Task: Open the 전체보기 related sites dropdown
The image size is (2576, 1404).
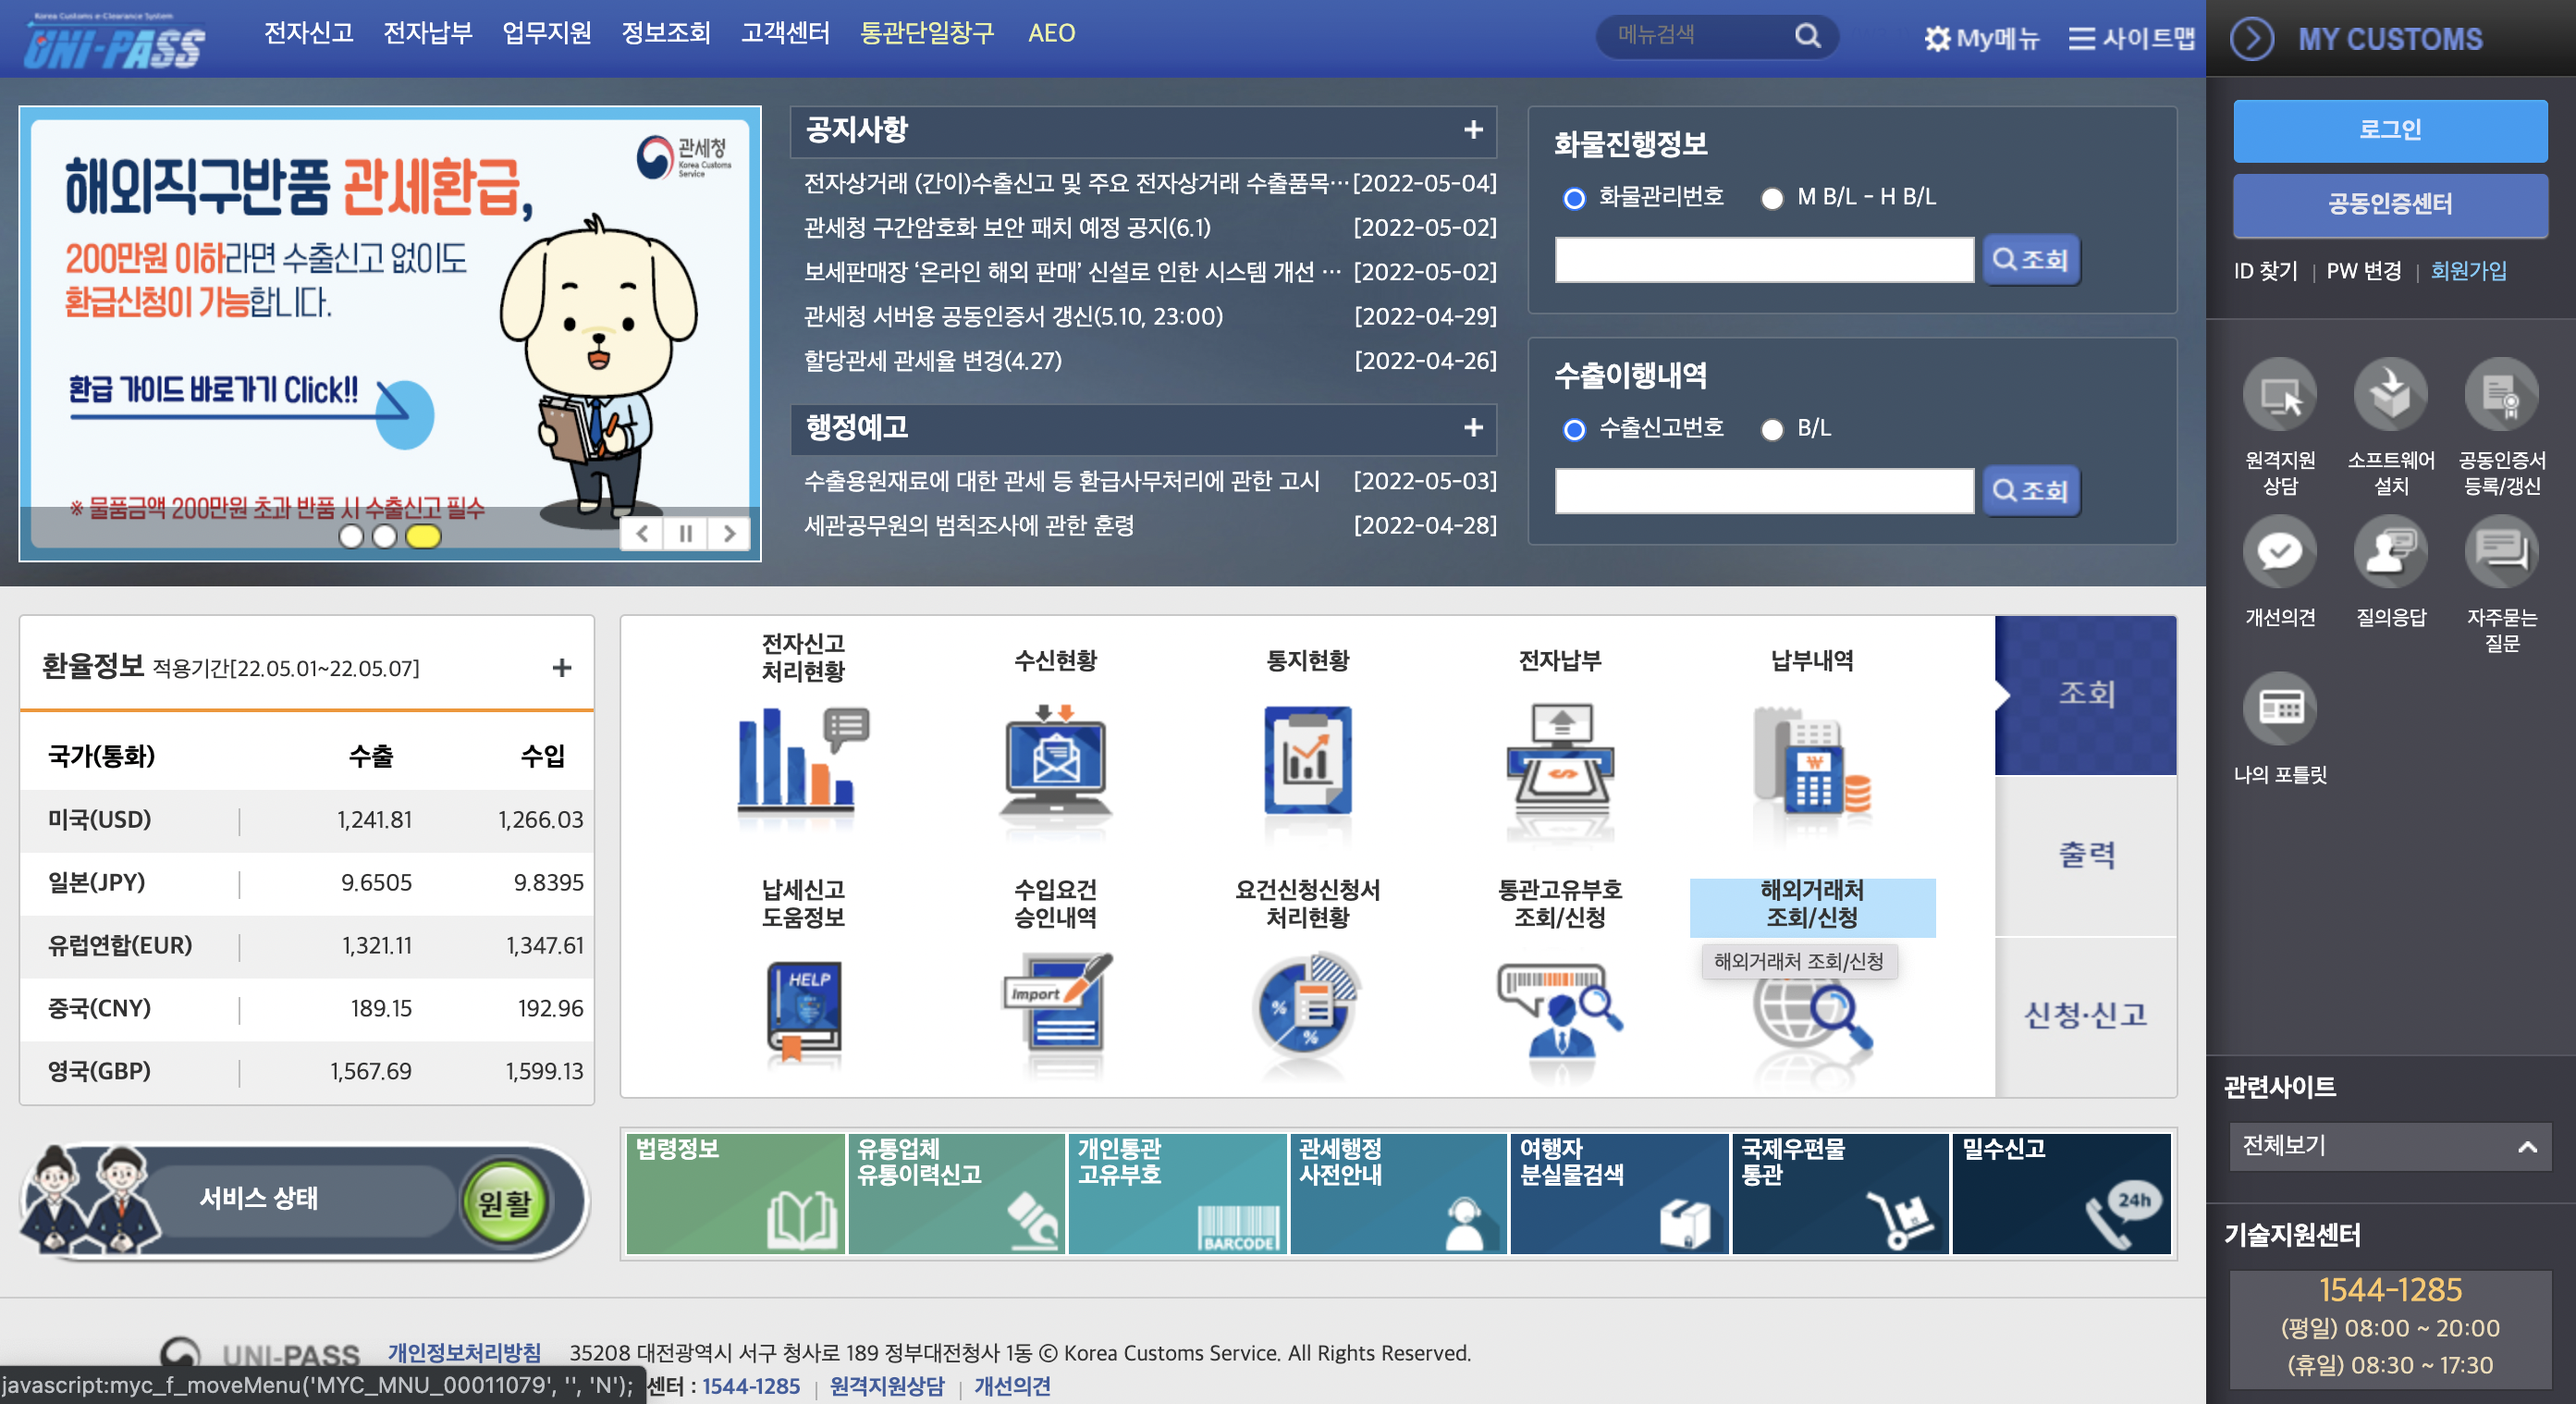Action: pos(2388,1146)
